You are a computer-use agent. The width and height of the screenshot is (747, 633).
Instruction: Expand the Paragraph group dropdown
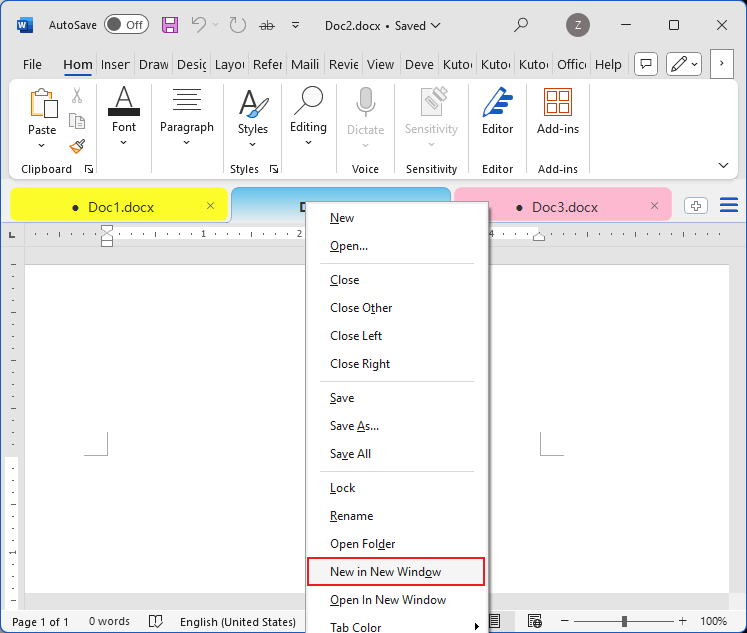click(187, 141)
